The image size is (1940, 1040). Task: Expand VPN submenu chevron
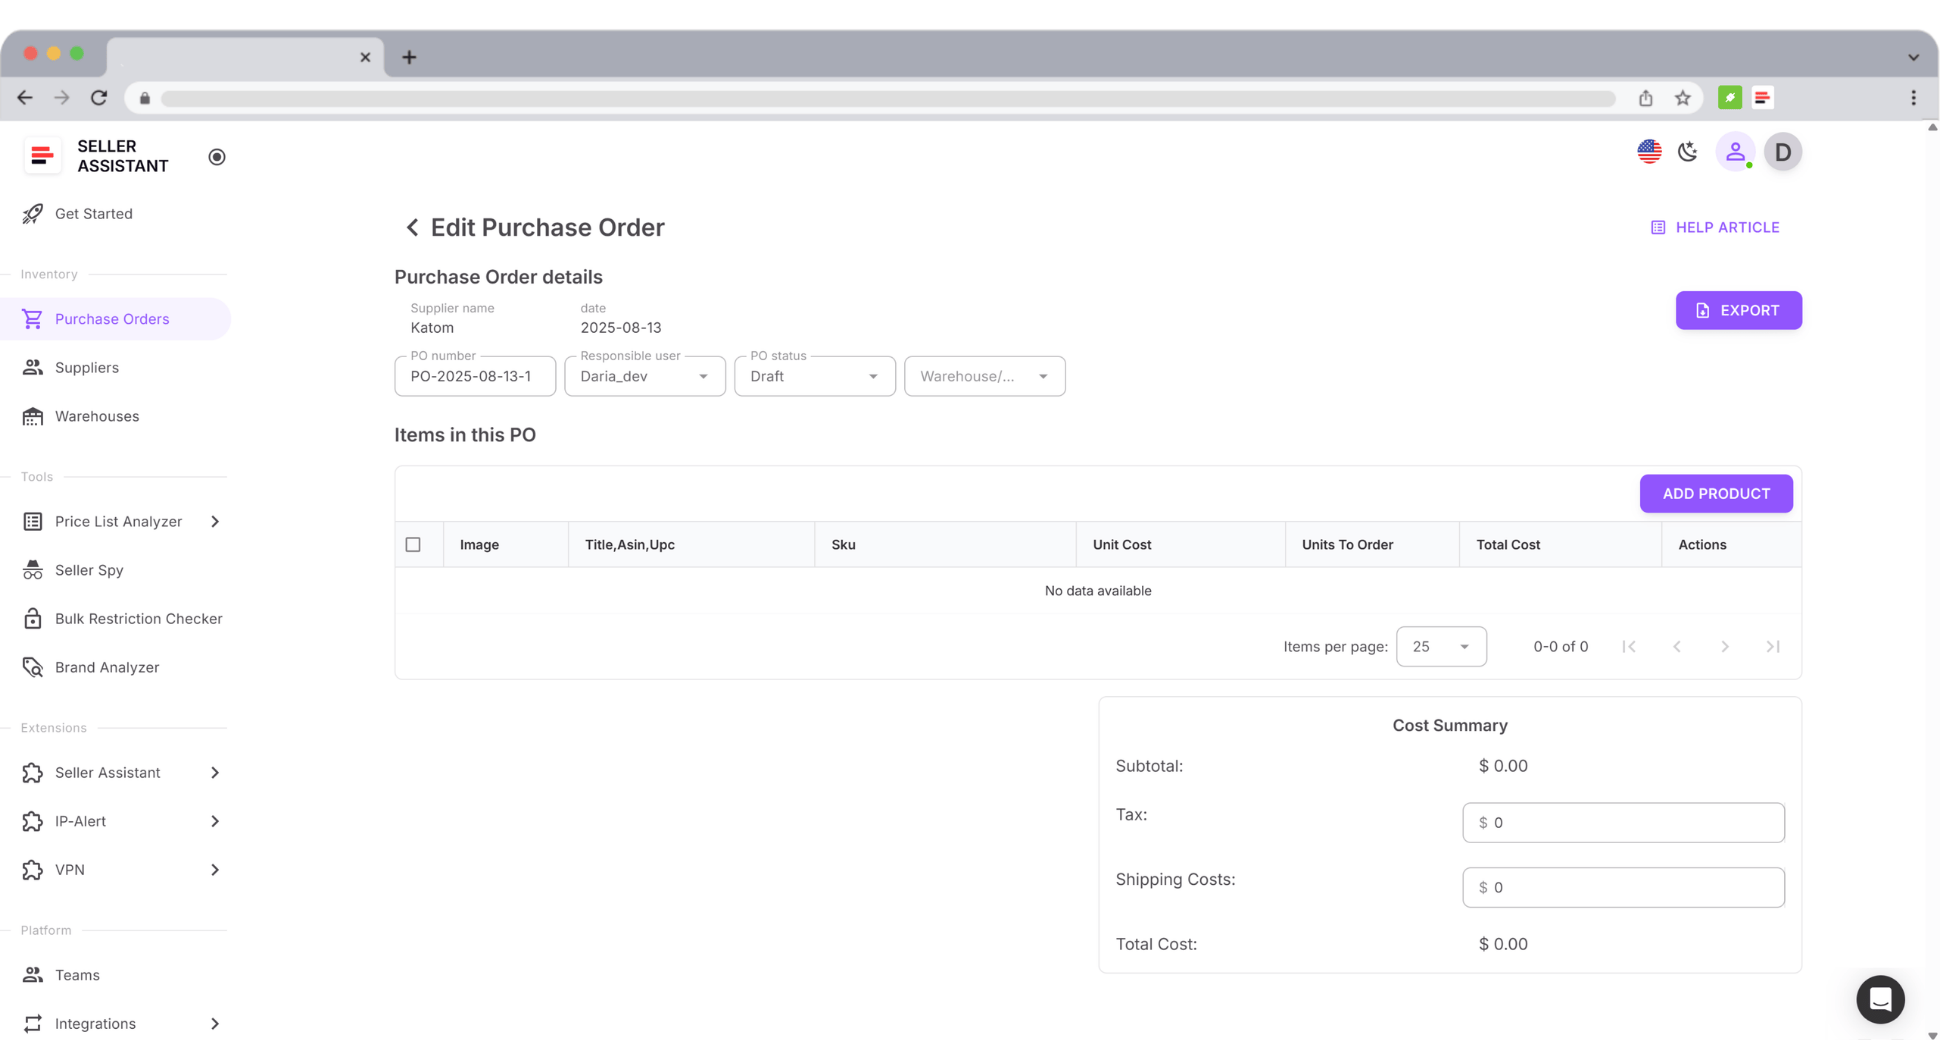[x=215, y=870]
